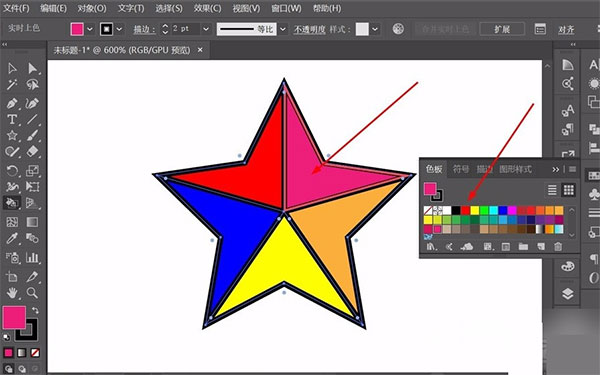Collapse the left tools panel arrows
The height and width of the screenshot is (375, 600).
(5, 44)
